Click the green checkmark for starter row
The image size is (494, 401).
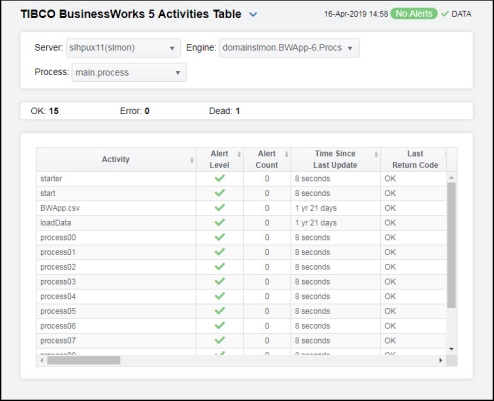tap(220, 178)
